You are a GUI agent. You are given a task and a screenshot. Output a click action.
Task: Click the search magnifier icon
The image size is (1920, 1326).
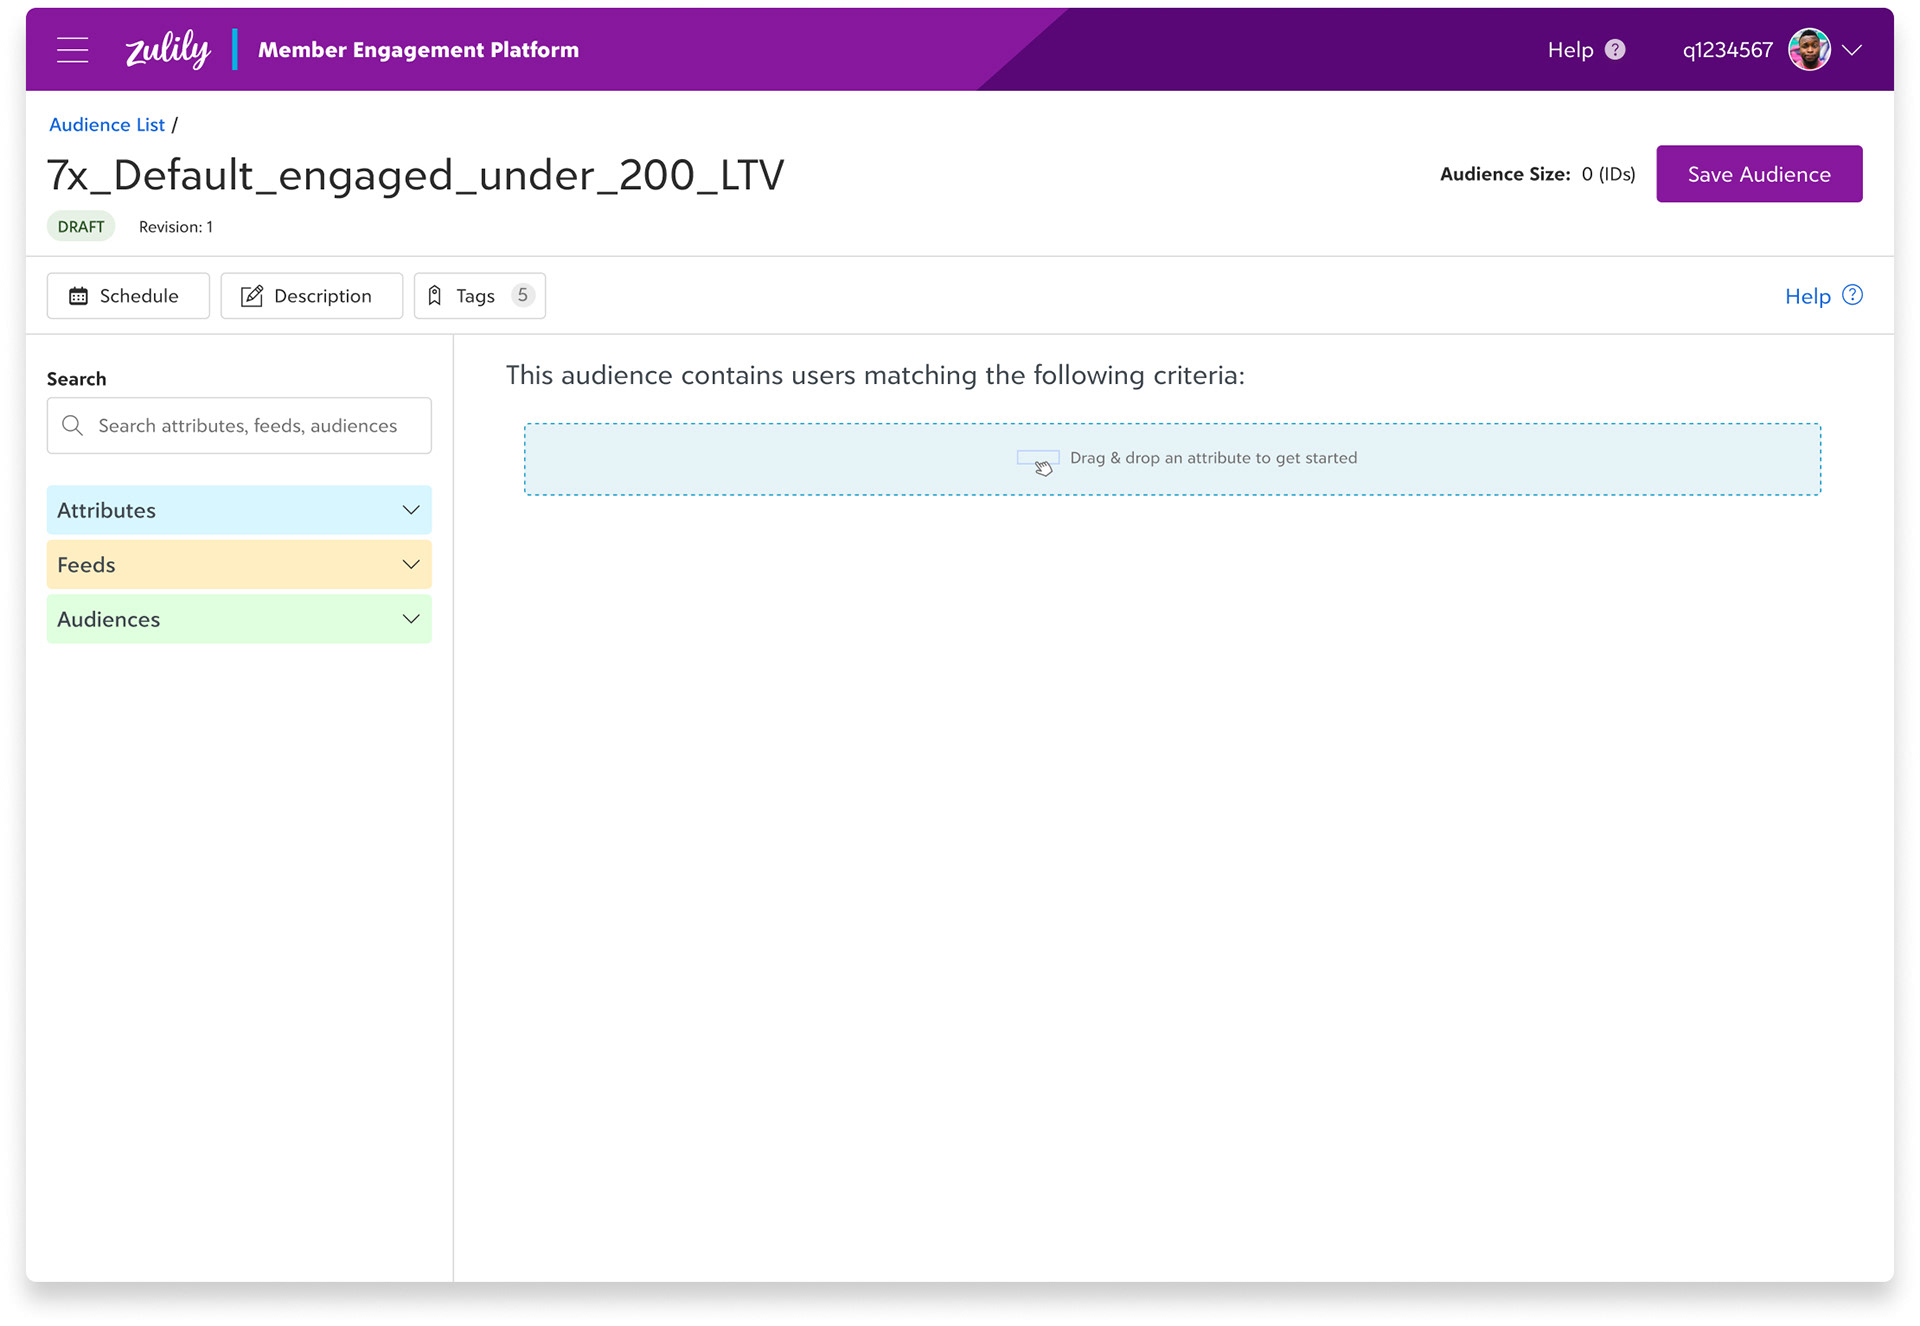(x=72, y=426)
